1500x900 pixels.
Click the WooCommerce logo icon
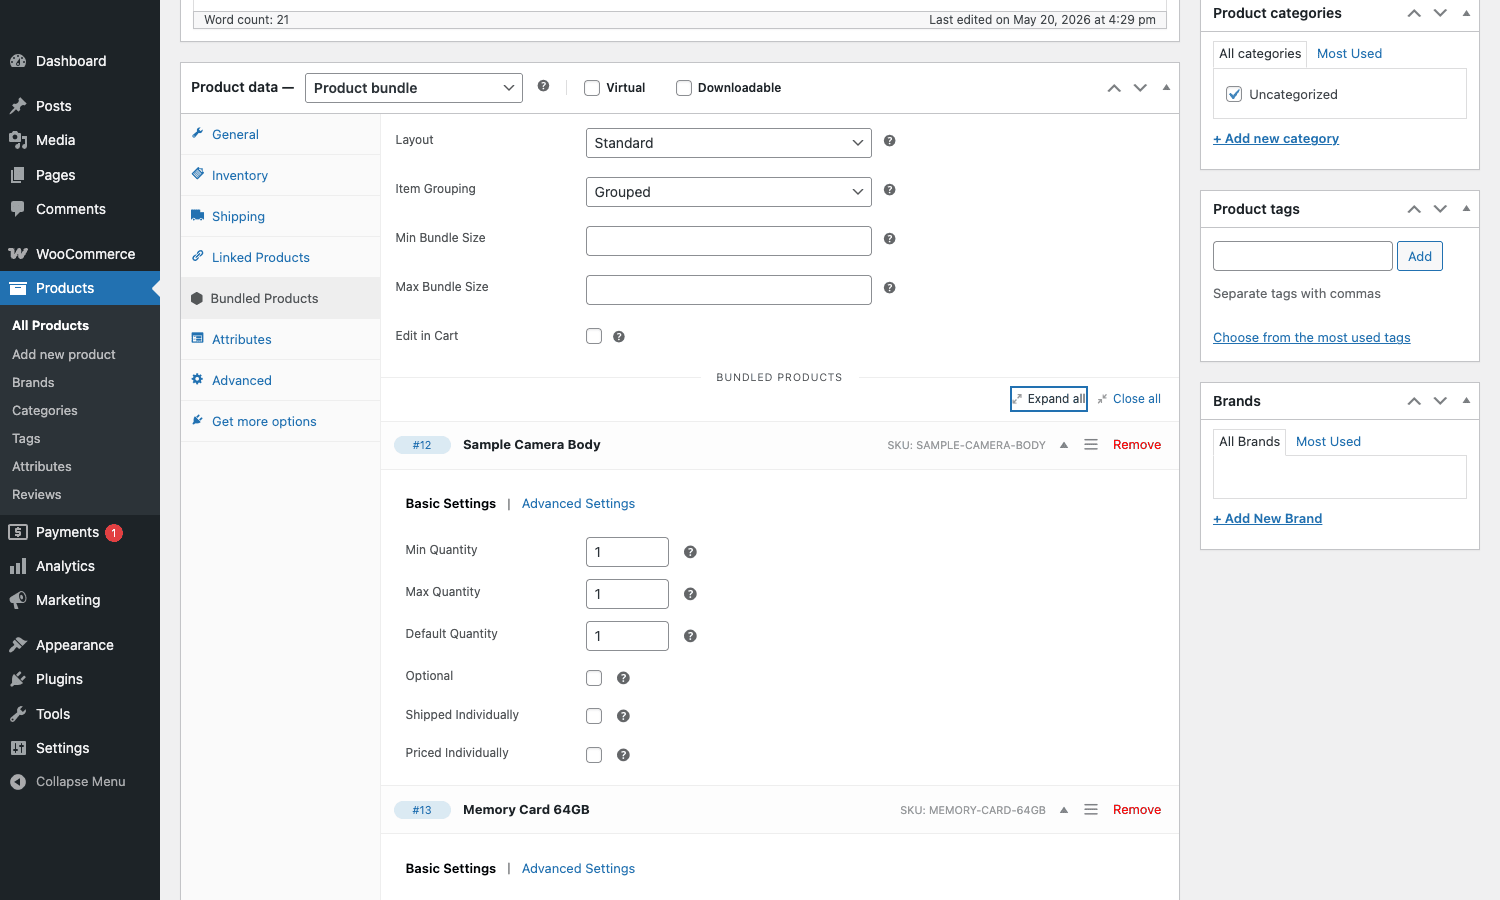click(x=18, y=254)
